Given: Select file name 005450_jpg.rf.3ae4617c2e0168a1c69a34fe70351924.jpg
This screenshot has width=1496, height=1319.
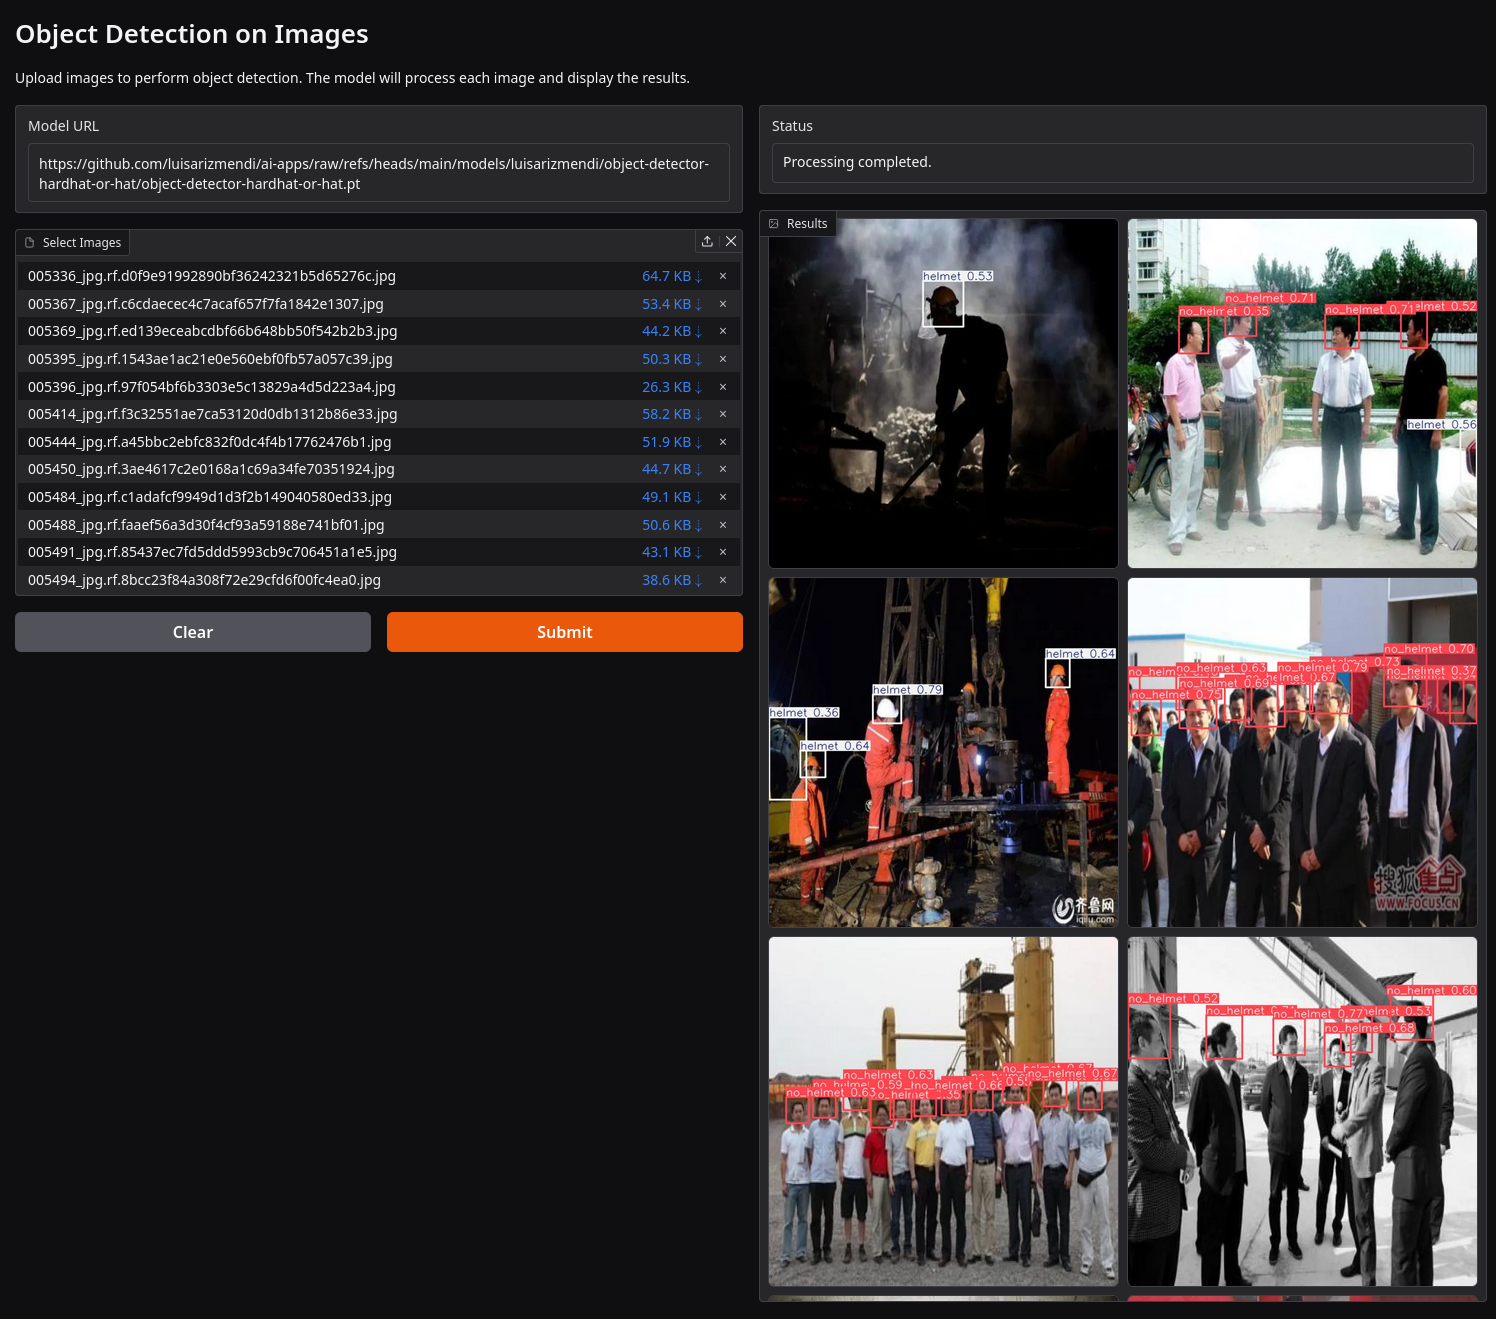Looking at the screenshot, I should tap(211, 469).
